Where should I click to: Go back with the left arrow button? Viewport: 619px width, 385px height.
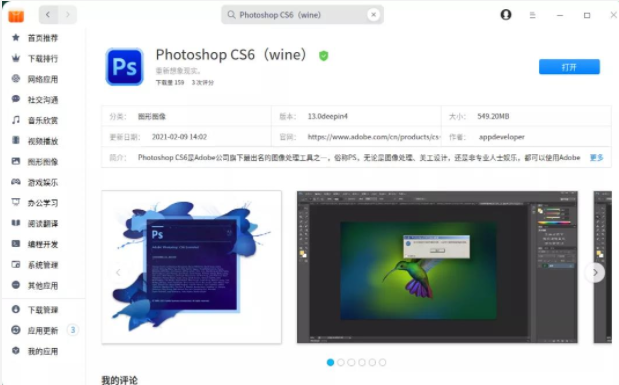click(48, 15)
